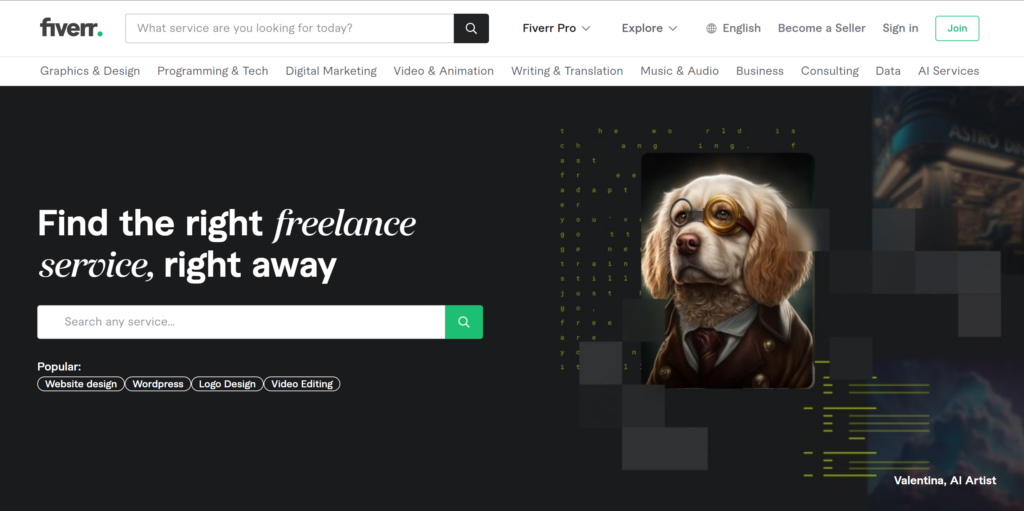This screenshot has width=1024, height=511.
Task: Select the Programming & Tech category
Action: pos(213,71)
